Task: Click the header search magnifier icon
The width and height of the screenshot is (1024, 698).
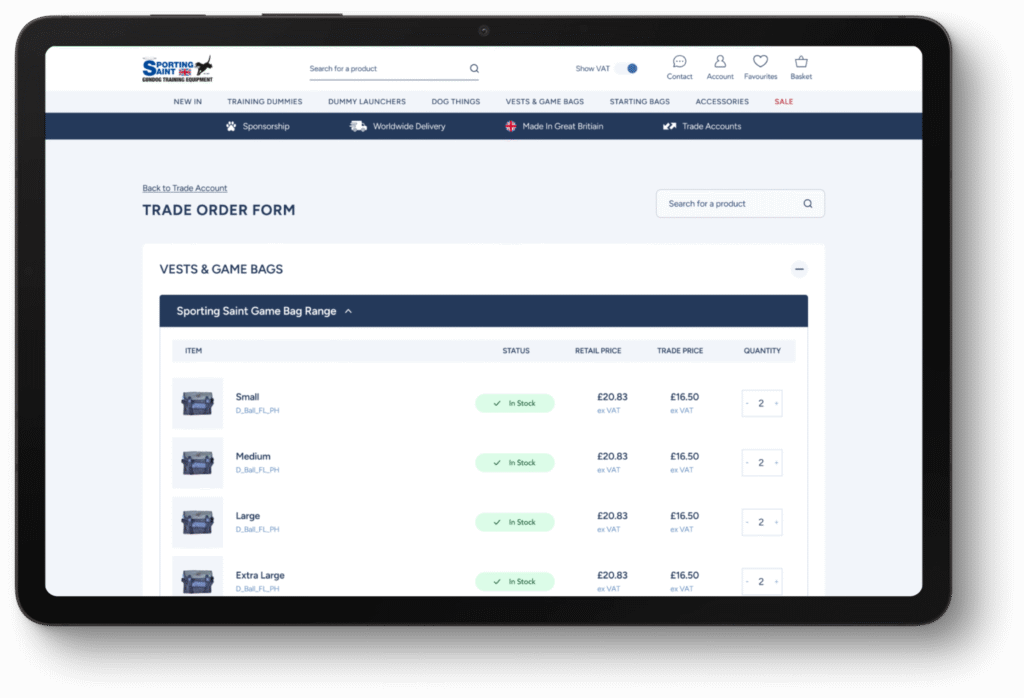Action: coord(474,69)
